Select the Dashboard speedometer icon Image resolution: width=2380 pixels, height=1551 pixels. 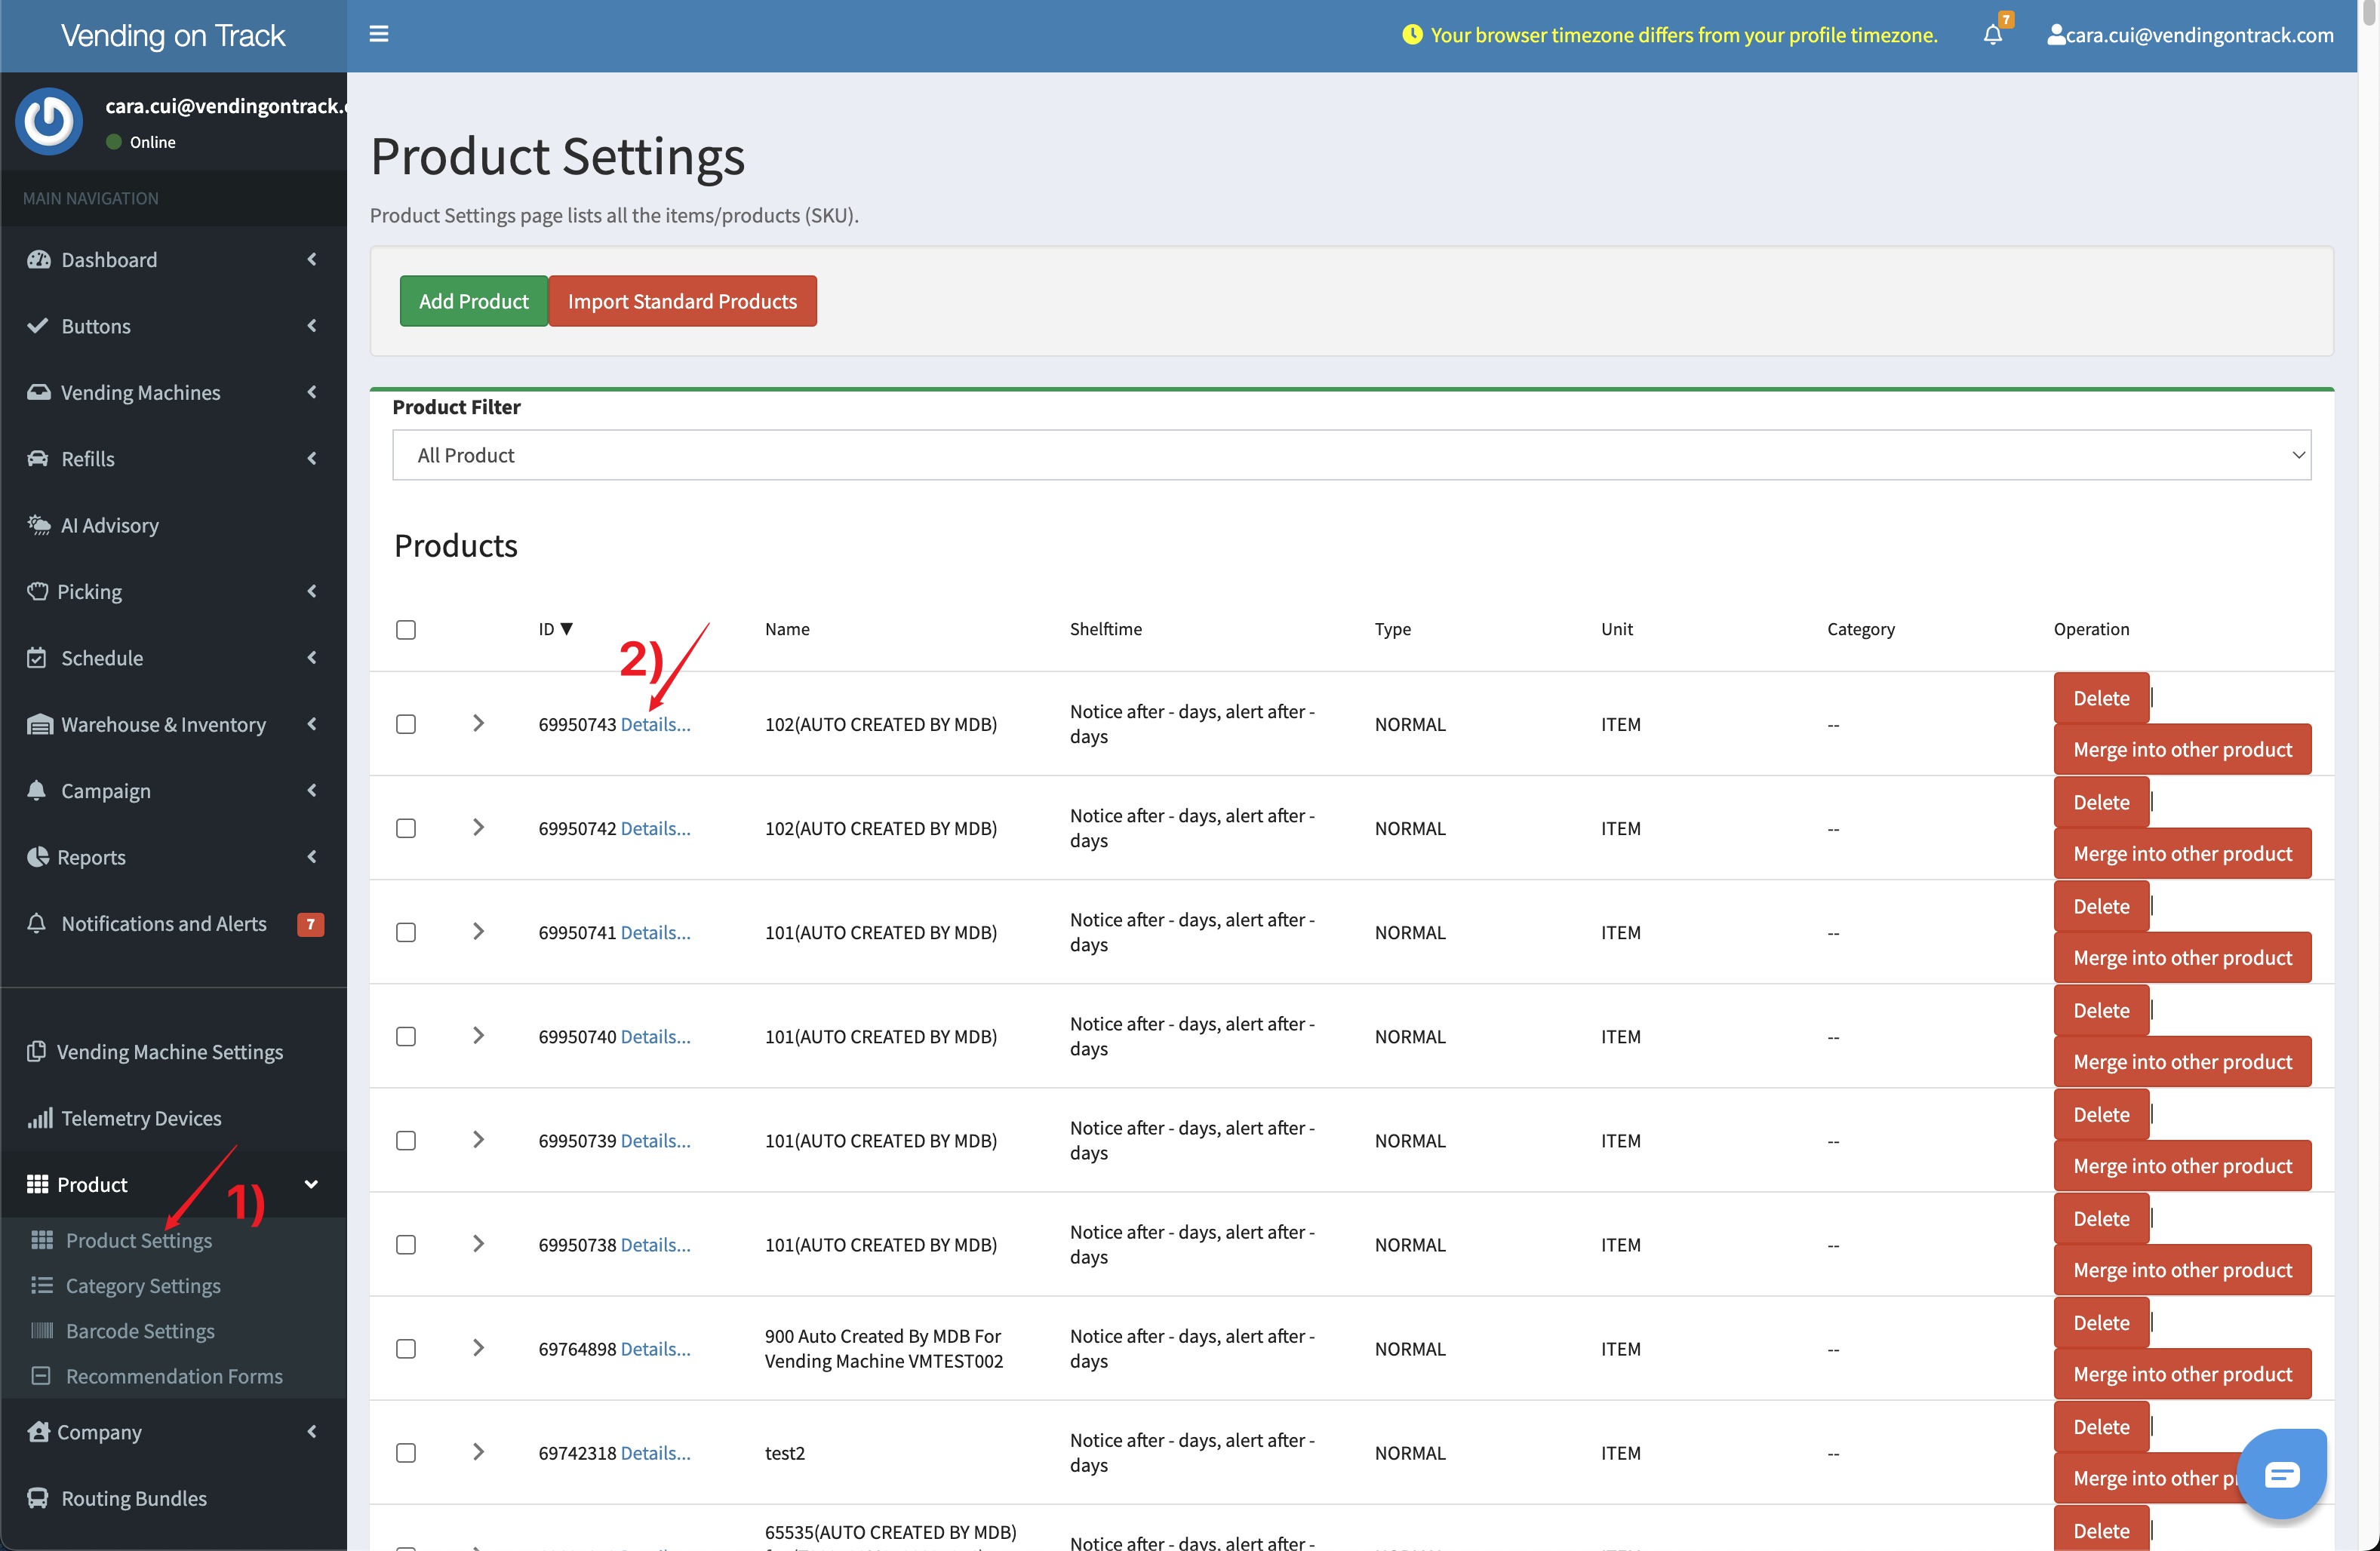tap(39, 259)
